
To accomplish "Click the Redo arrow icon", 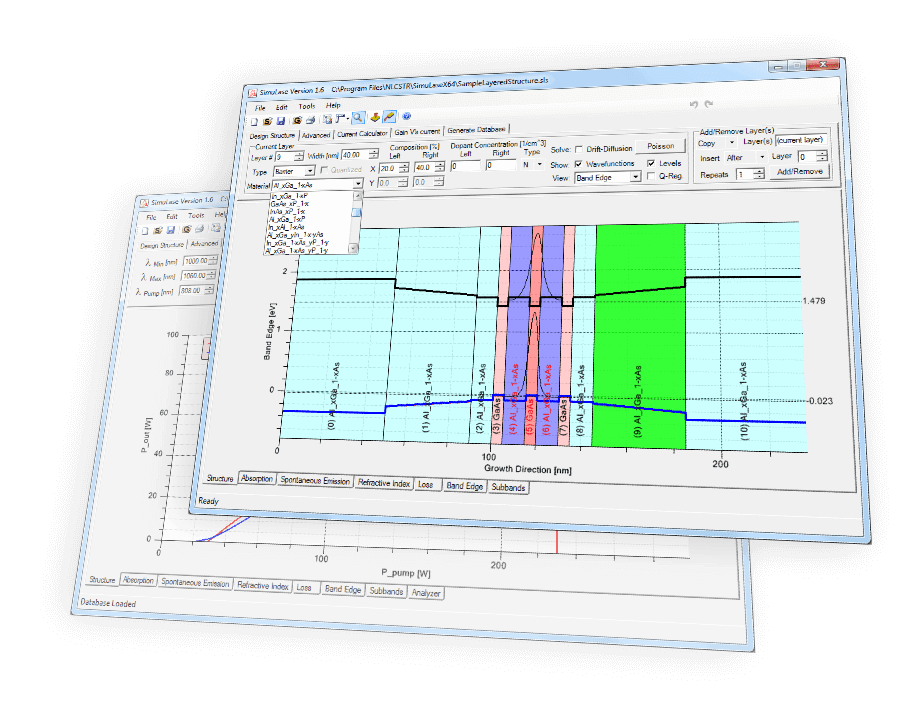I will coord(709,104).
